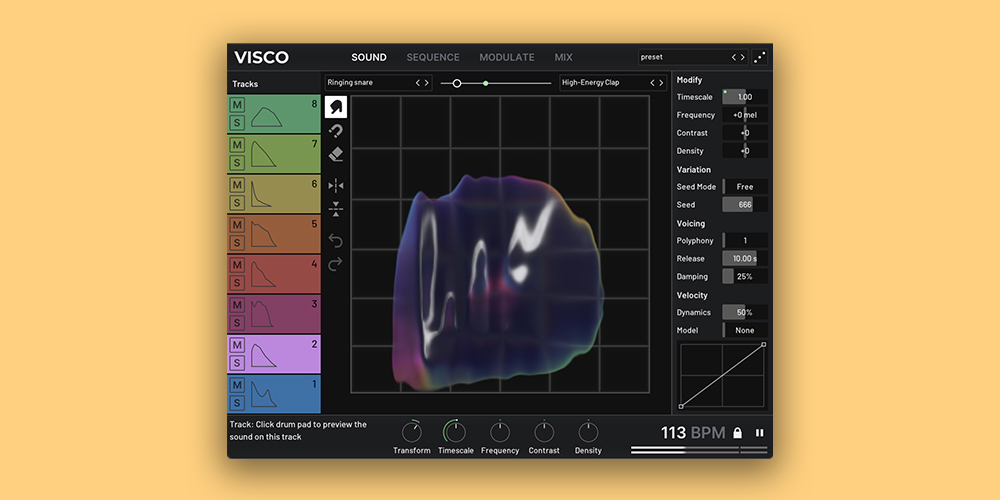Viewport: 1000px width, 500px height.
Task: Select the sculpt brush tool
Action: [336, 107]
